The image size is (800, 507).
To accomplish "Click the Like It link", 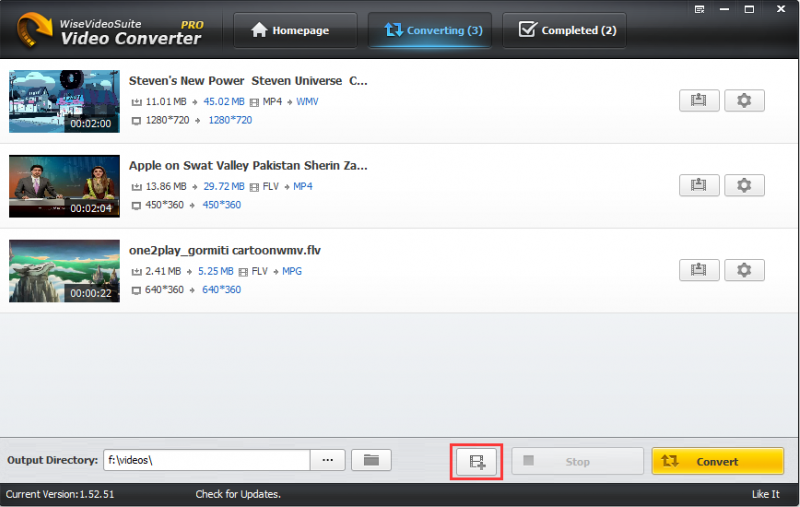I will tap(765, 494).
